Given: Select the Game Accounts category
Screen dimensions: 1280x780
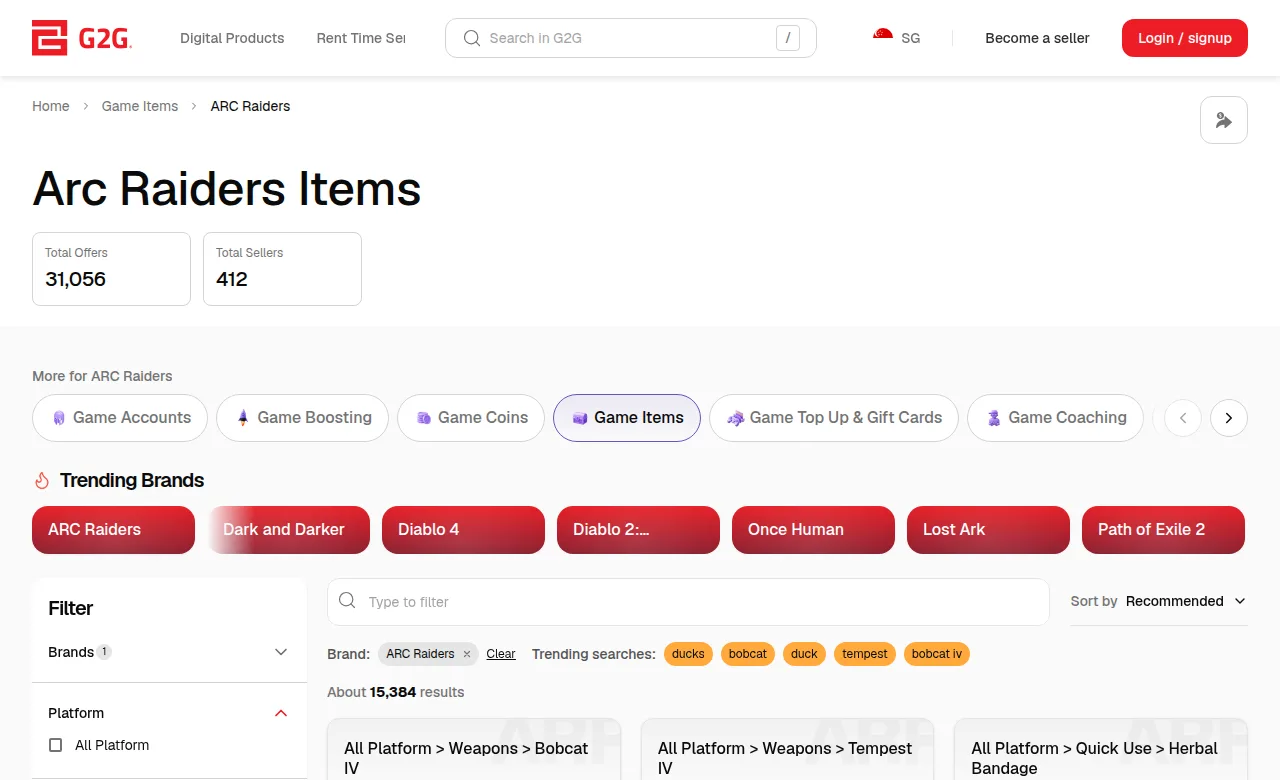Looking at the screenshot, I should pyautogui.click(x=120, y=418).
